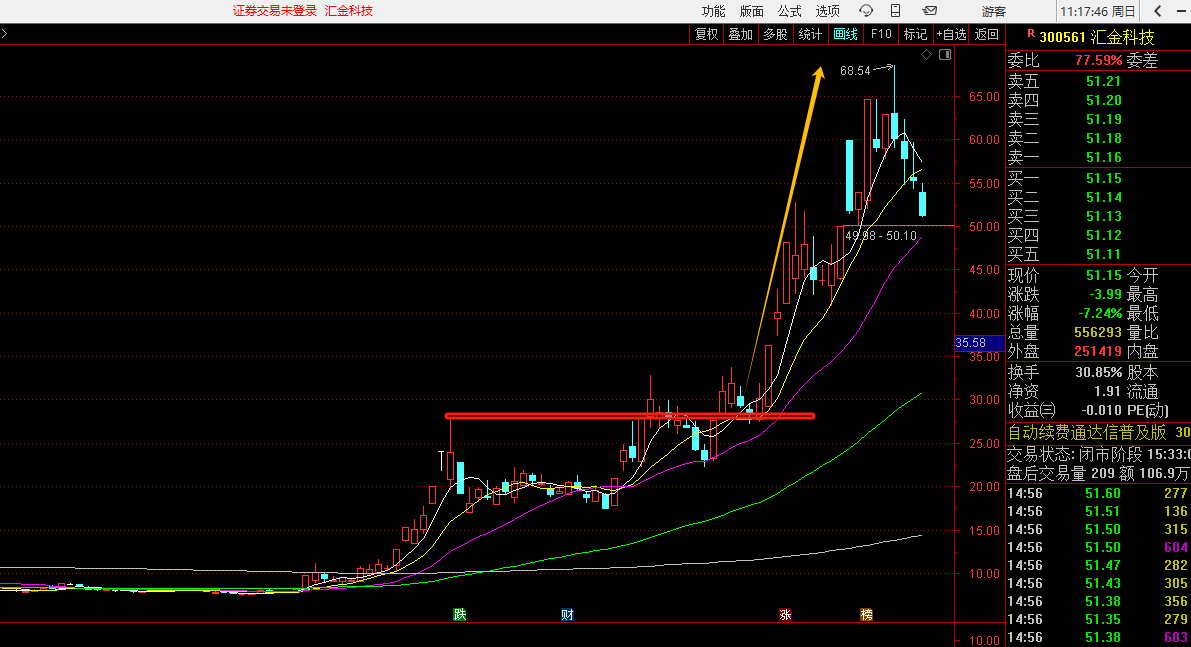The width and height of the screenshot is (1191, 647).
Task: Toggle the 画线 drawing tool
Action: [x=845, y=34]
